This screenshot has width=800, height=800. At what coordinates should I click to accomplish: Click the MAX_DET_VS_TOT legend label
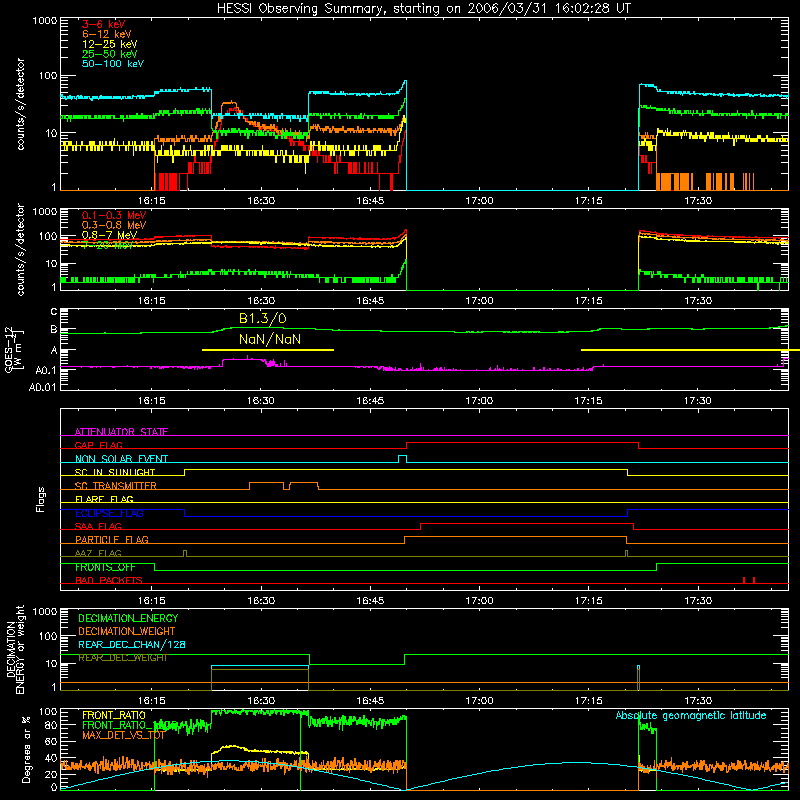click(123, 735)
